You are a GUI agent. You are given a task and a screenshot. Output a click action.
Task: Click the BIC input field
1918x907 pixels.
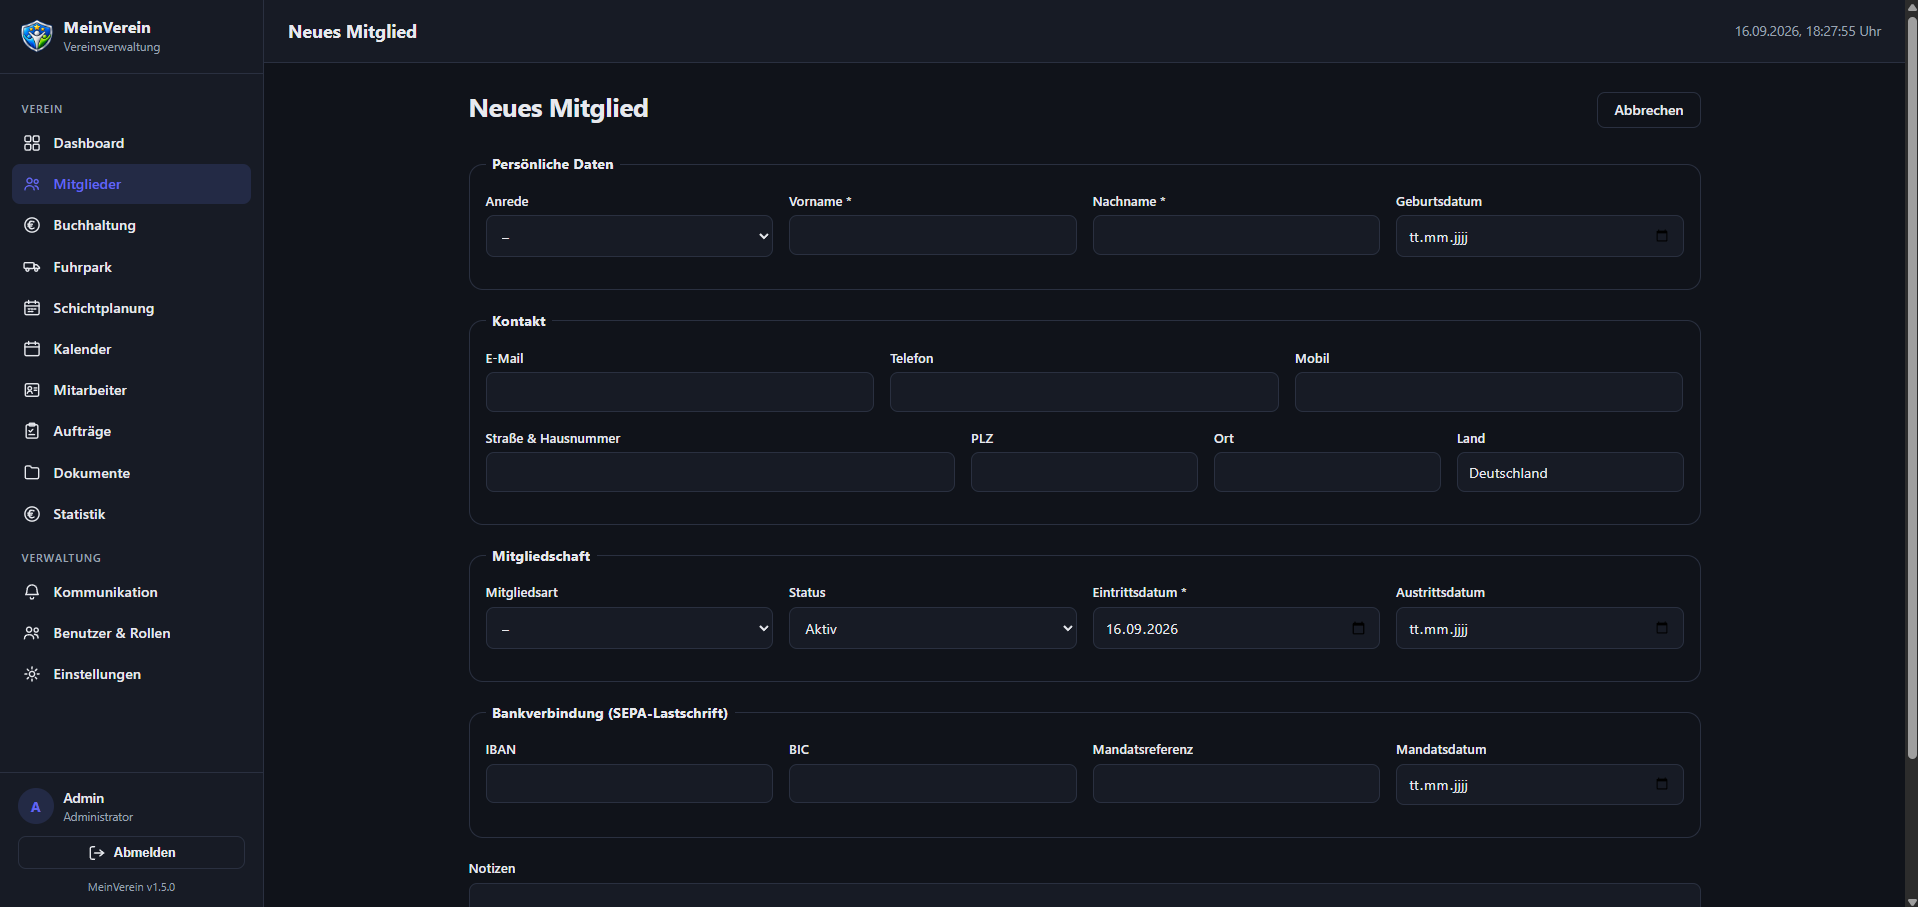coord(932,784)
